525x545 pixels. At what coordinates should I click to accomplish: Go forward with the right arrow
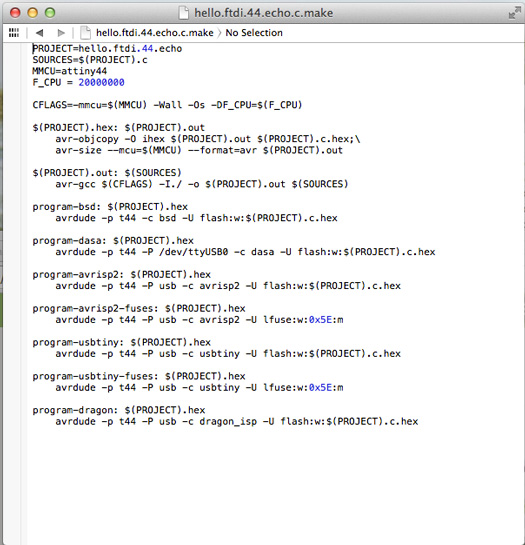pyautogui.click(x=61, y=33)
